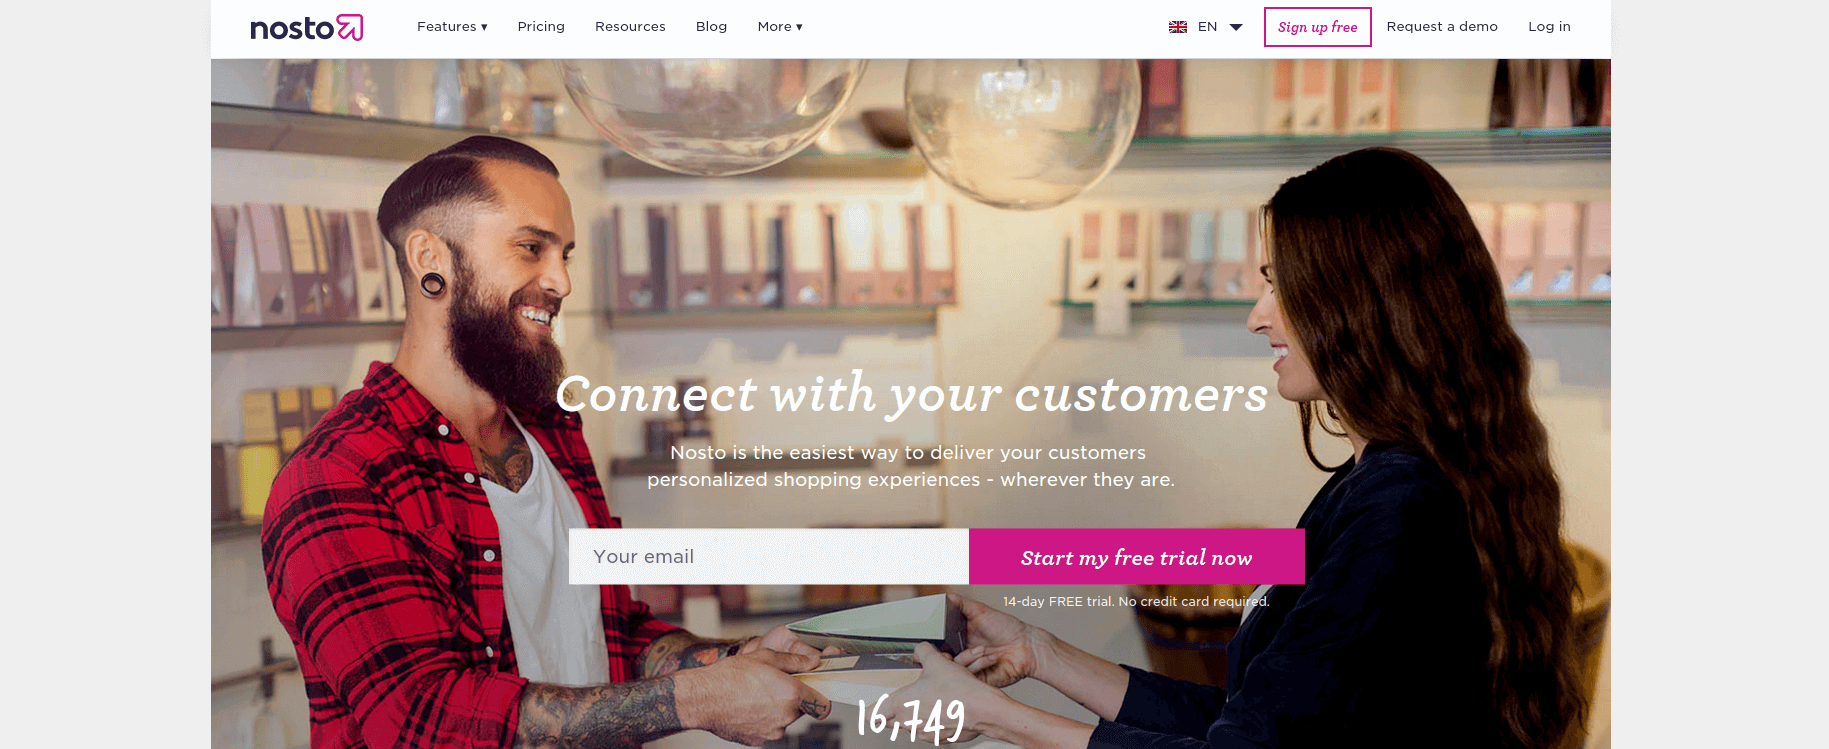Select the EN language label
Viewport: 1829px width, 749px height.
[x=1207, y=27]
